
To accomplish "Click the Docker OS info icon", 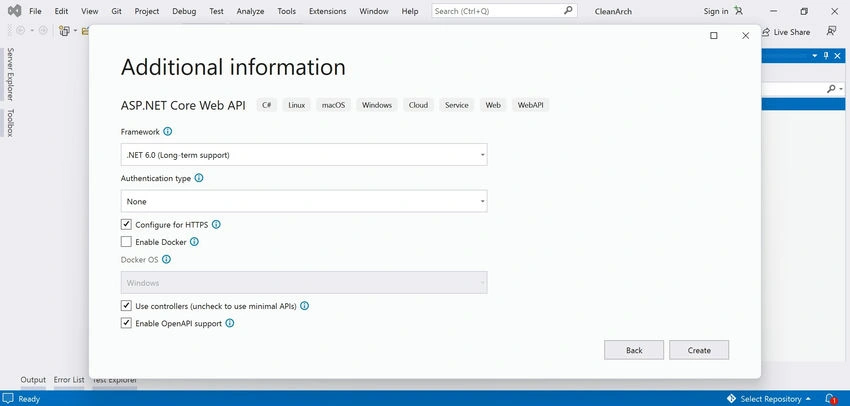I will (x=166, y=259).
